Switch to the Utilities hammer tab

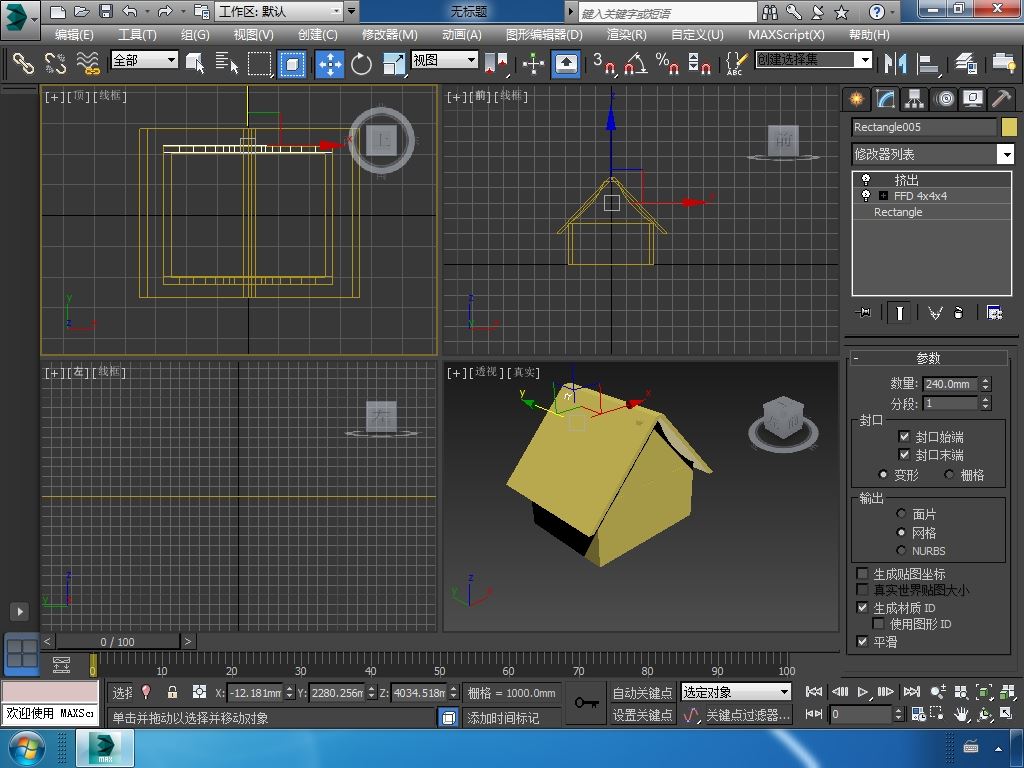[x=1001, y=99]
